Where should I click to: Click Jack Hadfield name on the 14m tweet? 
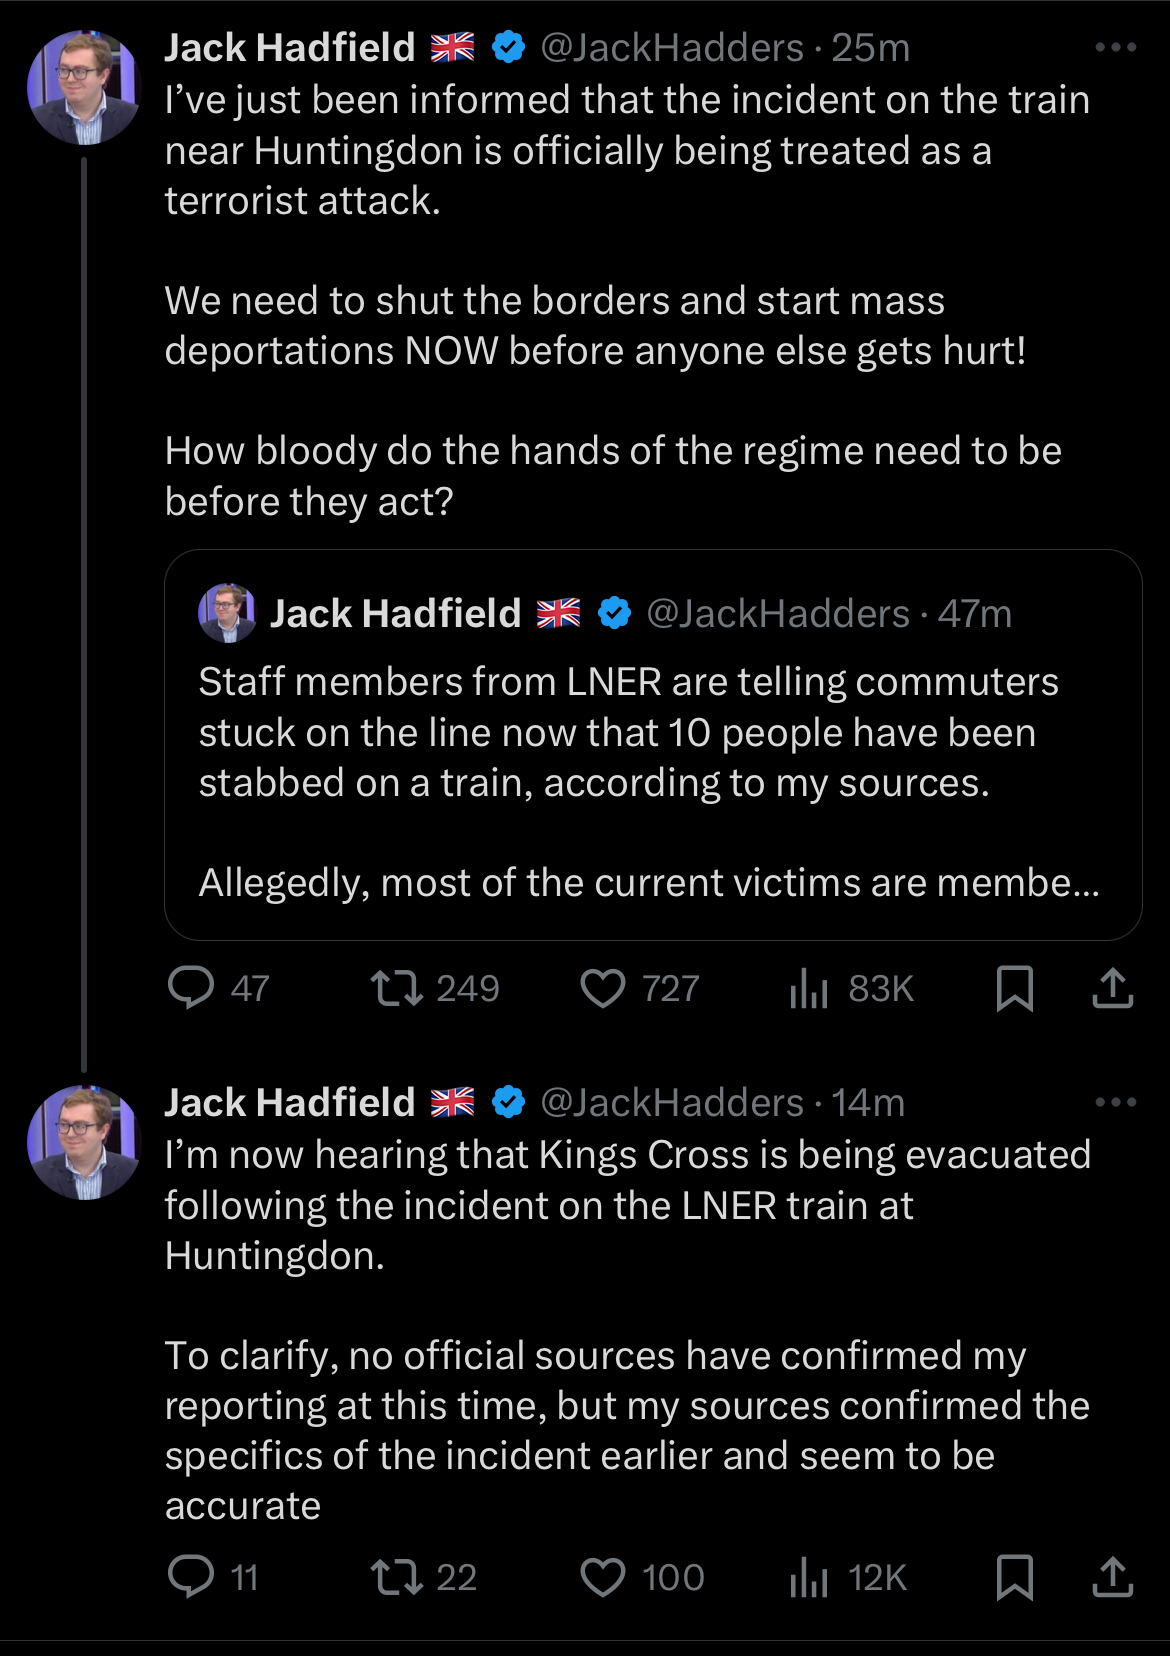pos(290,1102)
